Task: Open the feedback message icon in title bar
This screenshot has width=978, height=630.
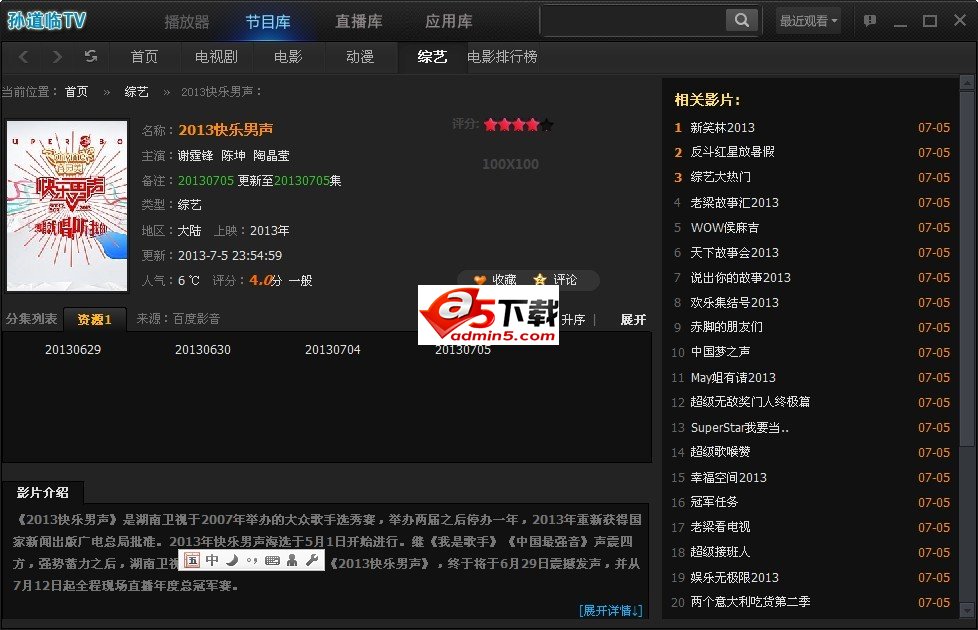Action: 870,21
